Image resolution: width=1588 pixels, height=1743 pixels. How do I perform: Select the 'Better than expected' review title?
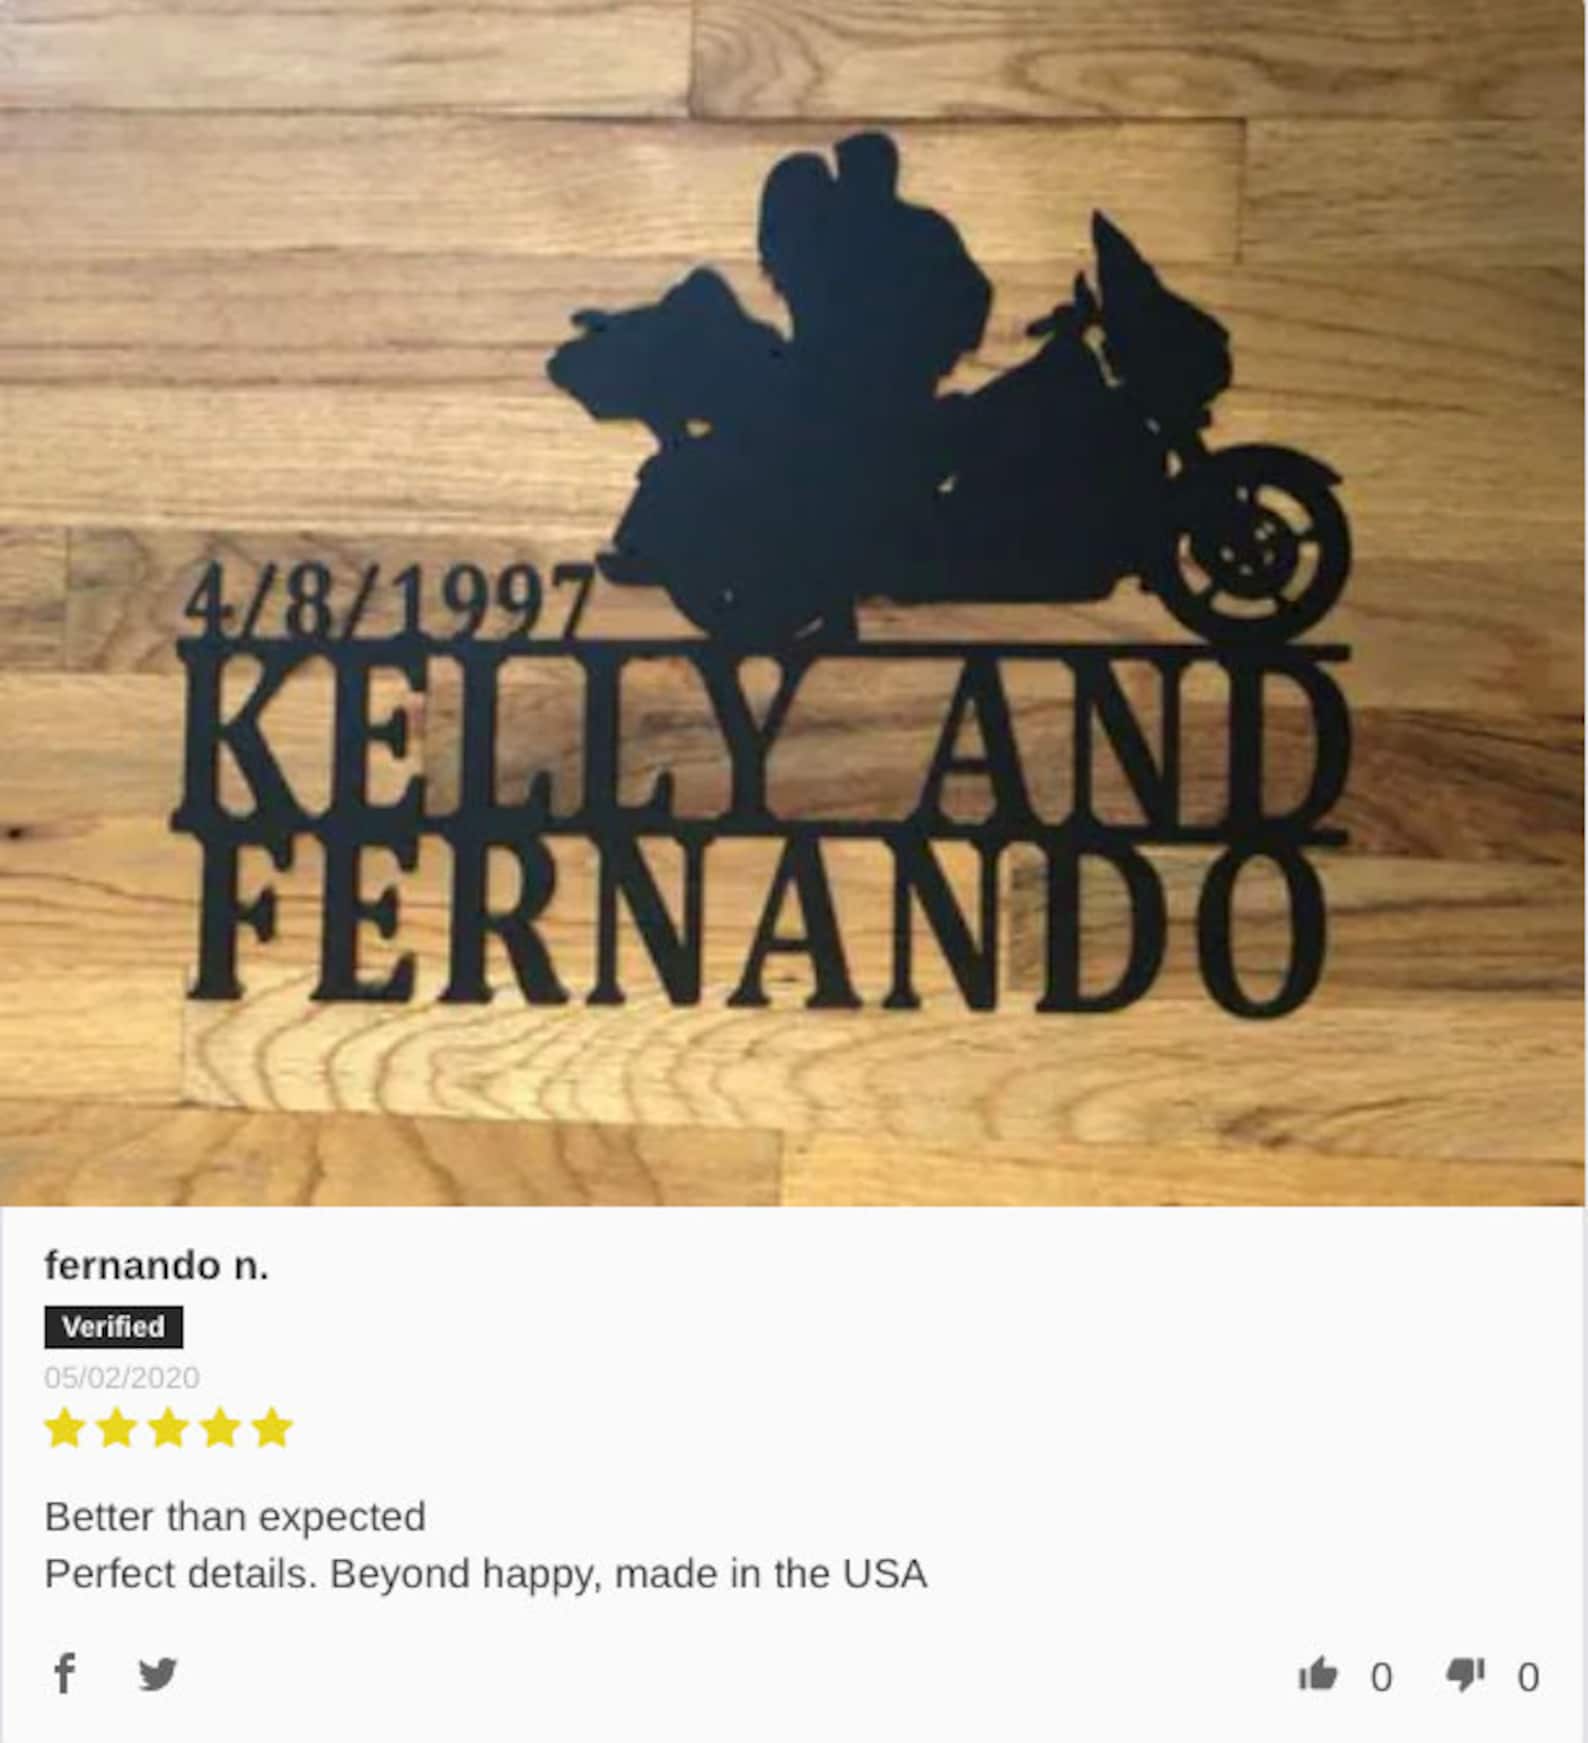tap(235, 1517)
